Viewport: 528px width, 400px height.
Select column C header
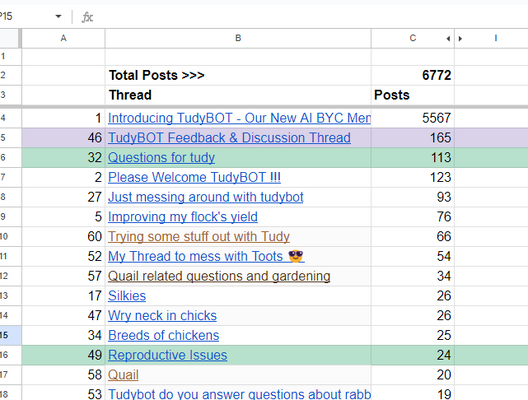click(x=413, y=38)
